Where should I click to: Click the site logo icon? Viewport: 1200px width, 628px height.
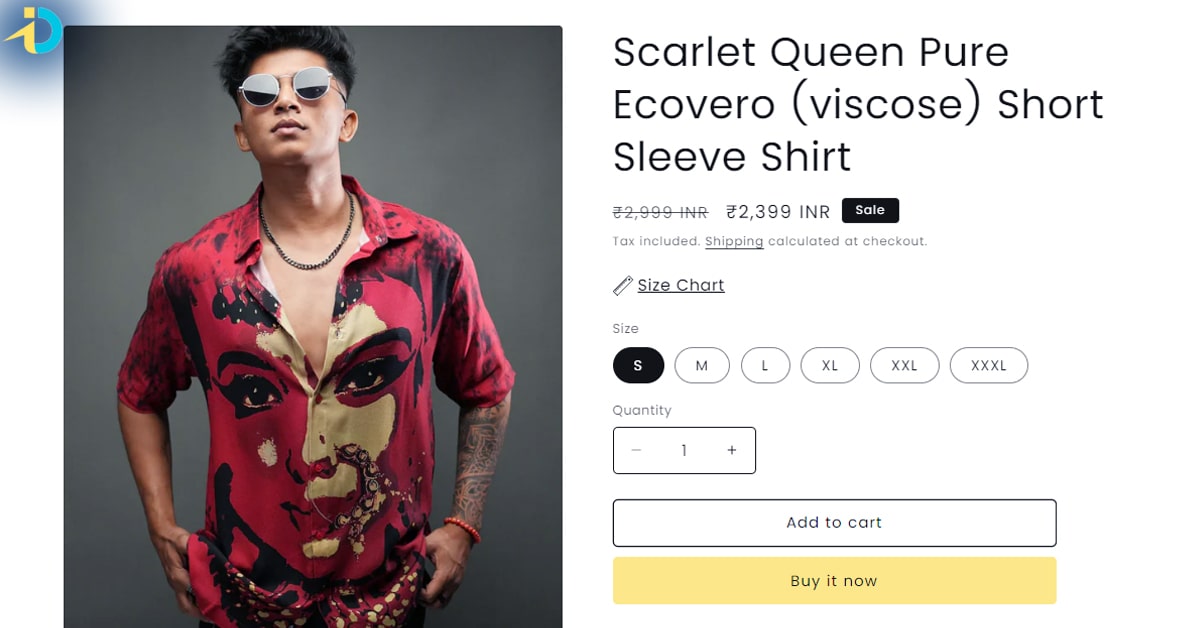click(34, 31)
